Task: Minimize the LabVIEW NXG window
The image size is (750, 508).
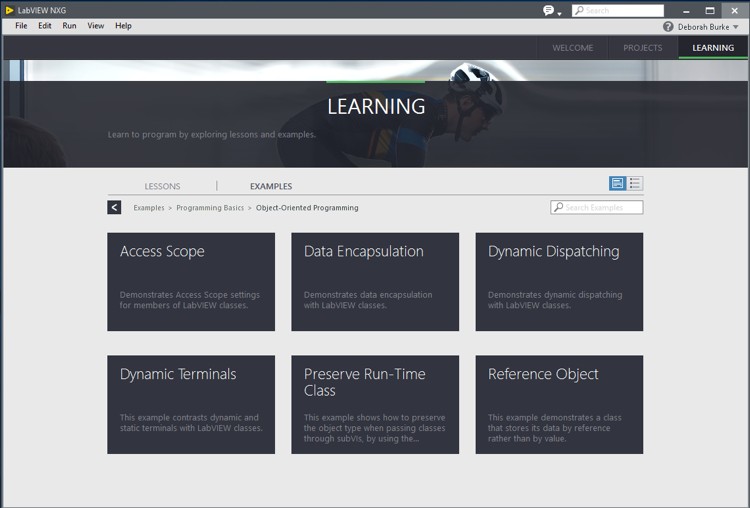Action: 686,11
